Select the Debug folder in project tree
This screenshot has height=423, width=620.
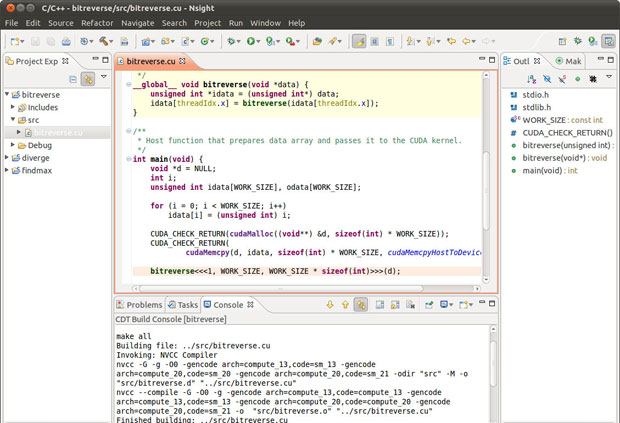pos(40,145)
